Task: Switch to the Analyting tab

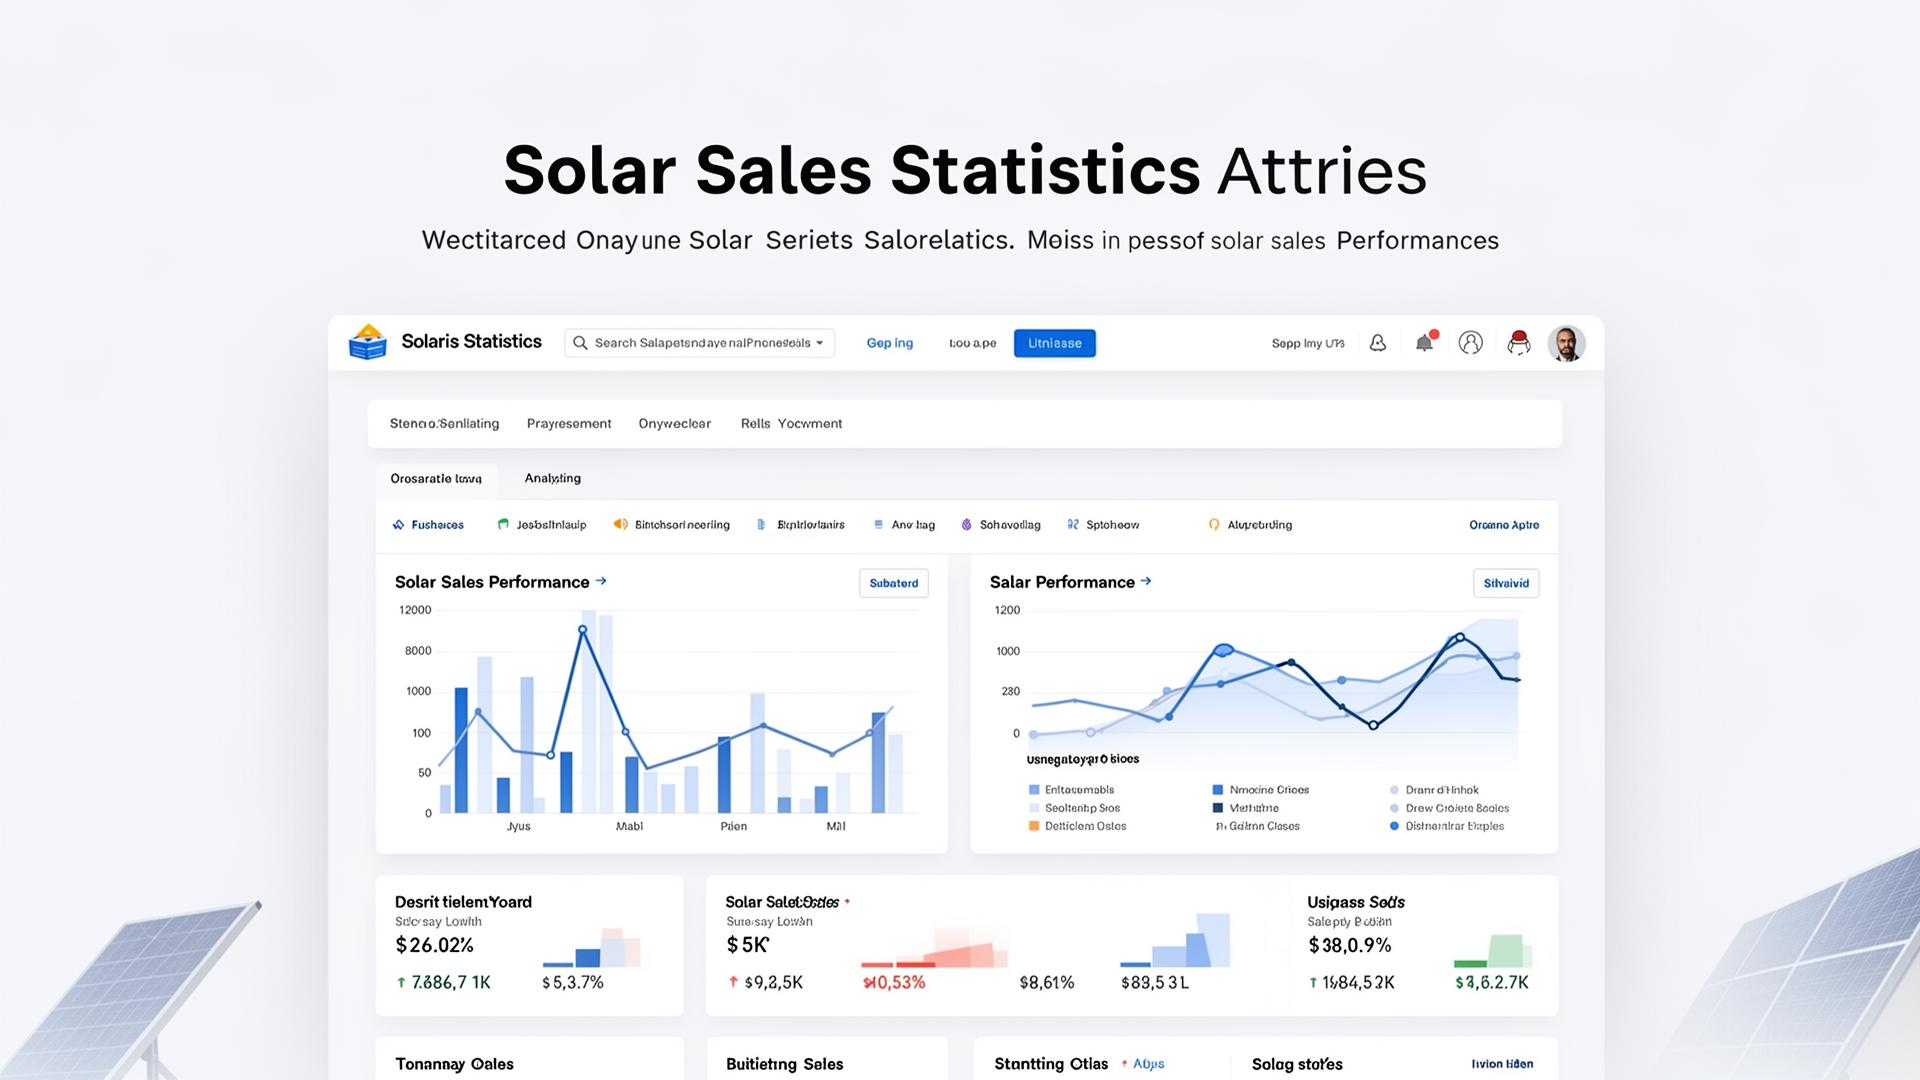Action: point(551,478)
